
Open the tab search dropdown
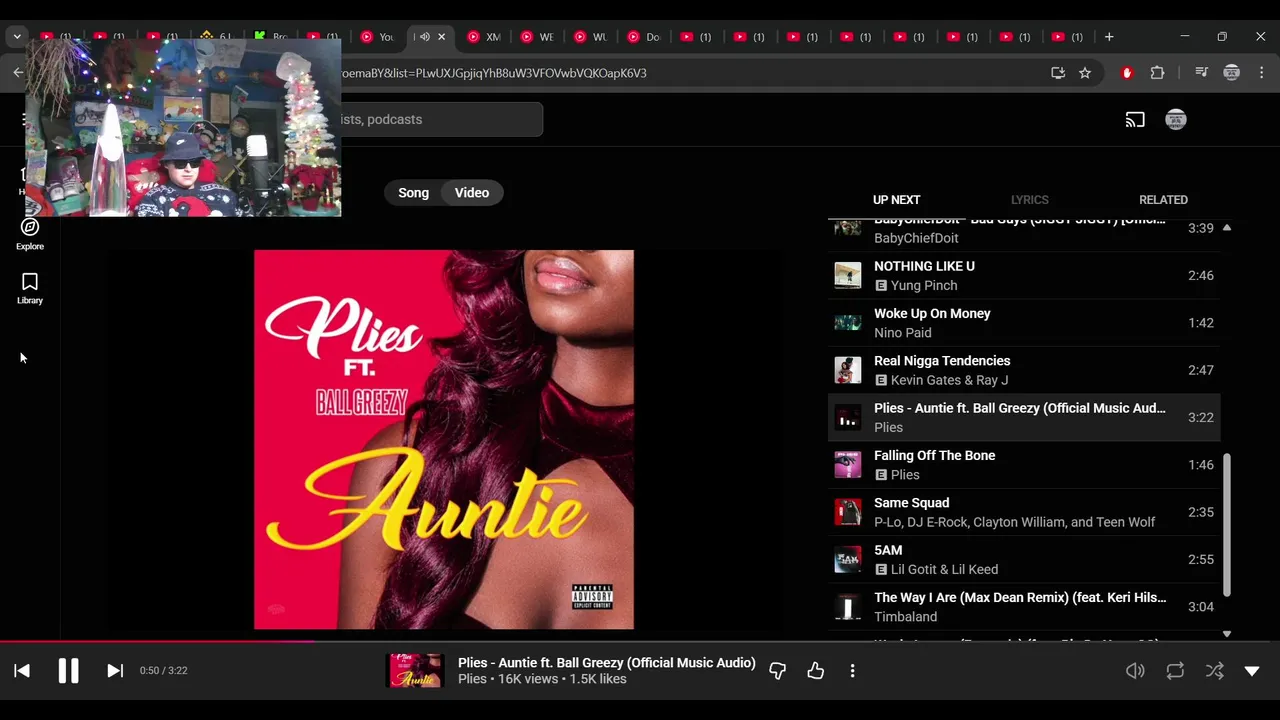pos(17,37)
